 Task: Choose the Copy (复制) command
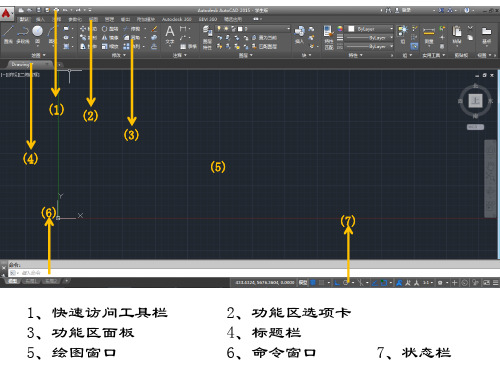pyautogui.click(x=88, y=38)
